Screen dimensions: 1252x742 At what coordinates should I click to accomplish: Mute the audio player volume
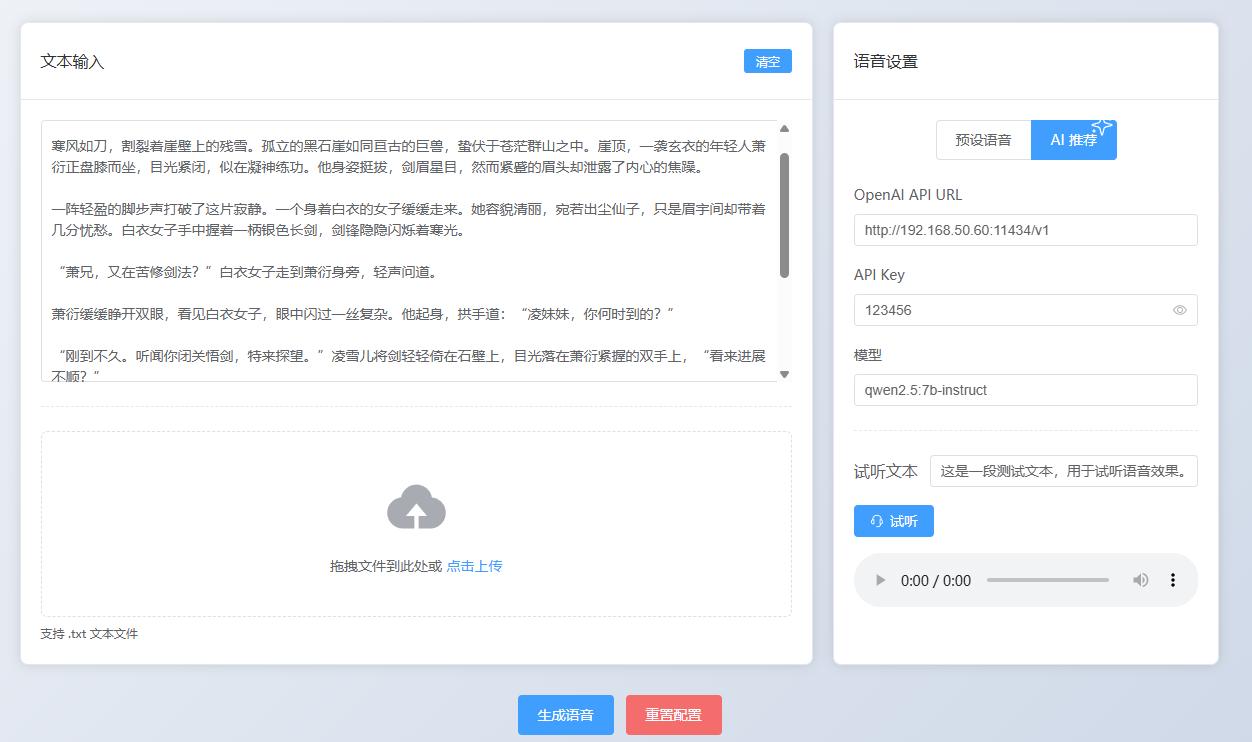pos(1140,580)
